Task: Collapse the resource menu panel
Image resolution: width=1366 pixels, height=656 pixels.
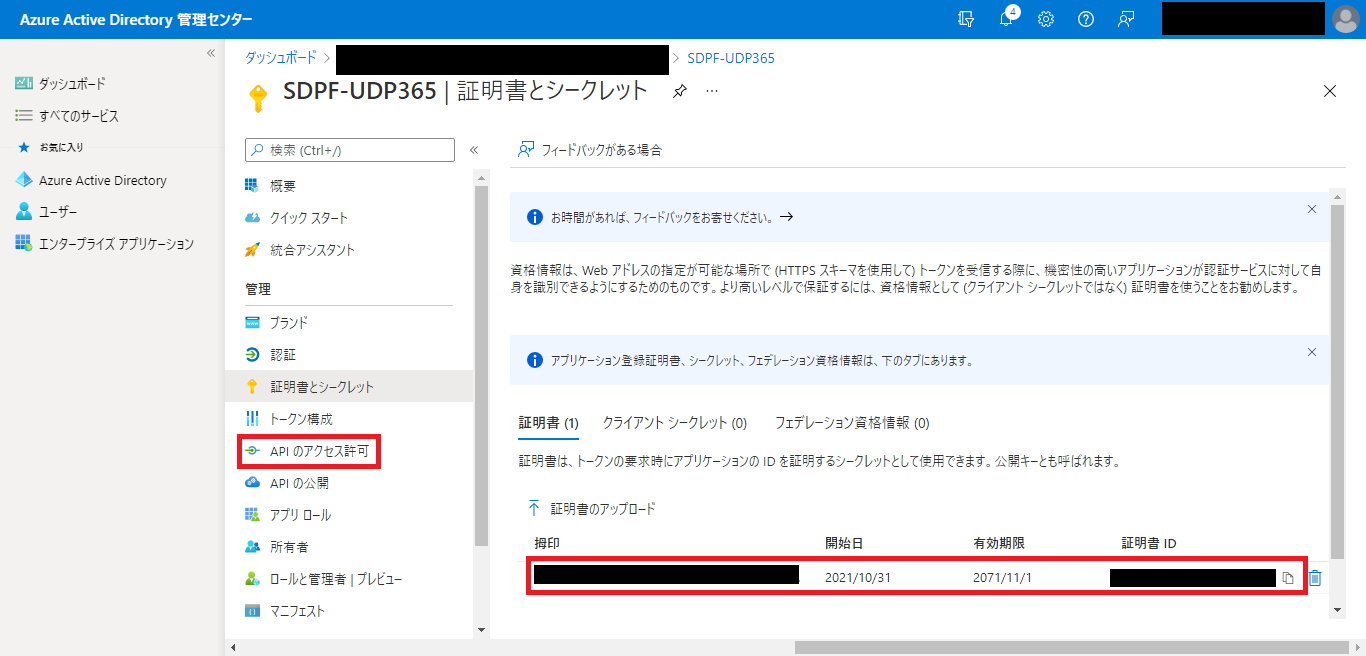Action: click(474, 150)
